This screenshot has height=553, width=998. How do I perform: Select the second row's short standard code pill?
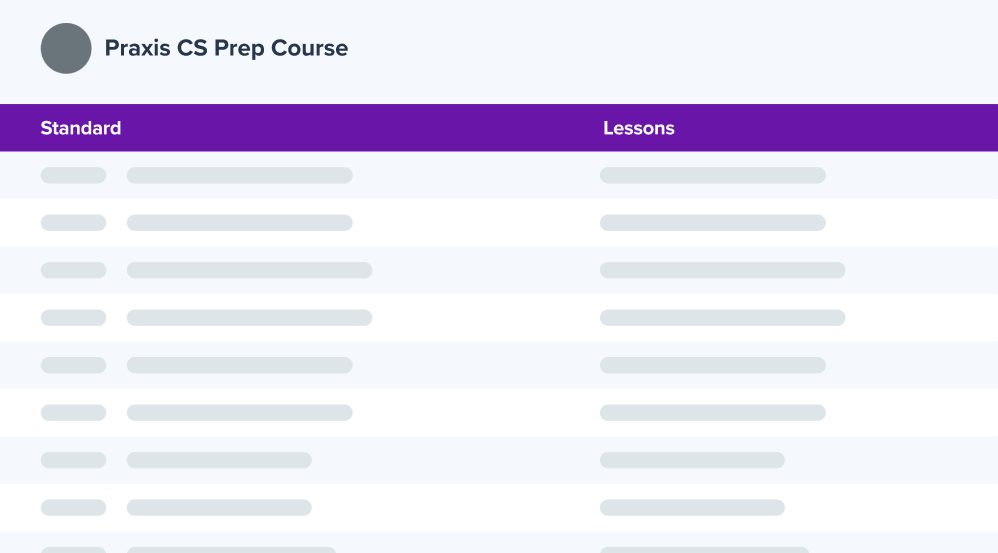pos(73,223)
